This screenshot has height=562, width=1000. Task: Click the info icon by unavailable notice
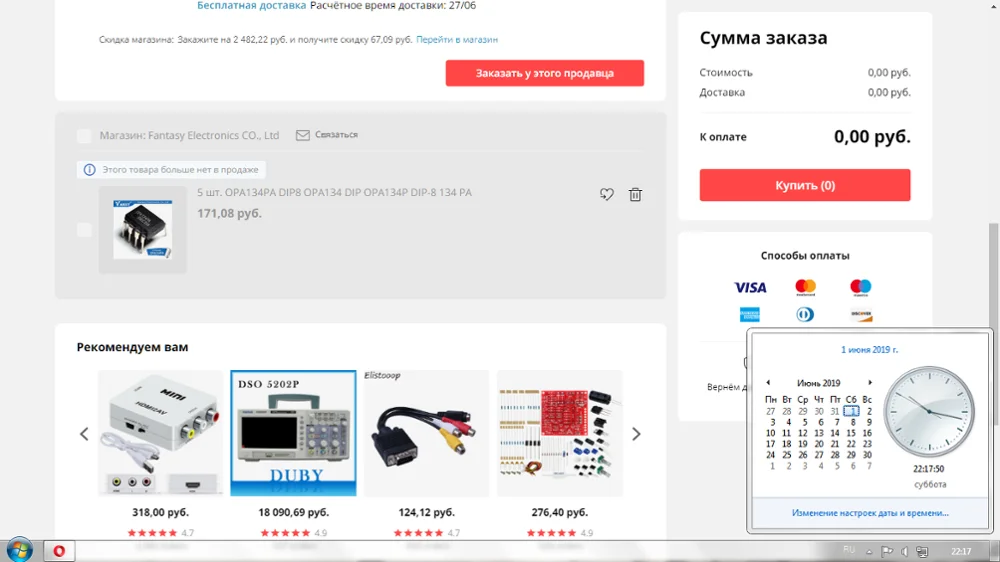pos(89,170)
